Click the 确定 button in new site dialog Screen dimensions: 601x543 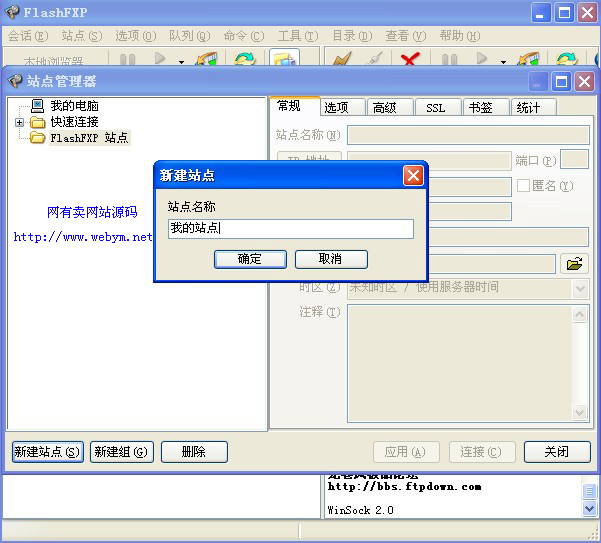tap(250, 259)
